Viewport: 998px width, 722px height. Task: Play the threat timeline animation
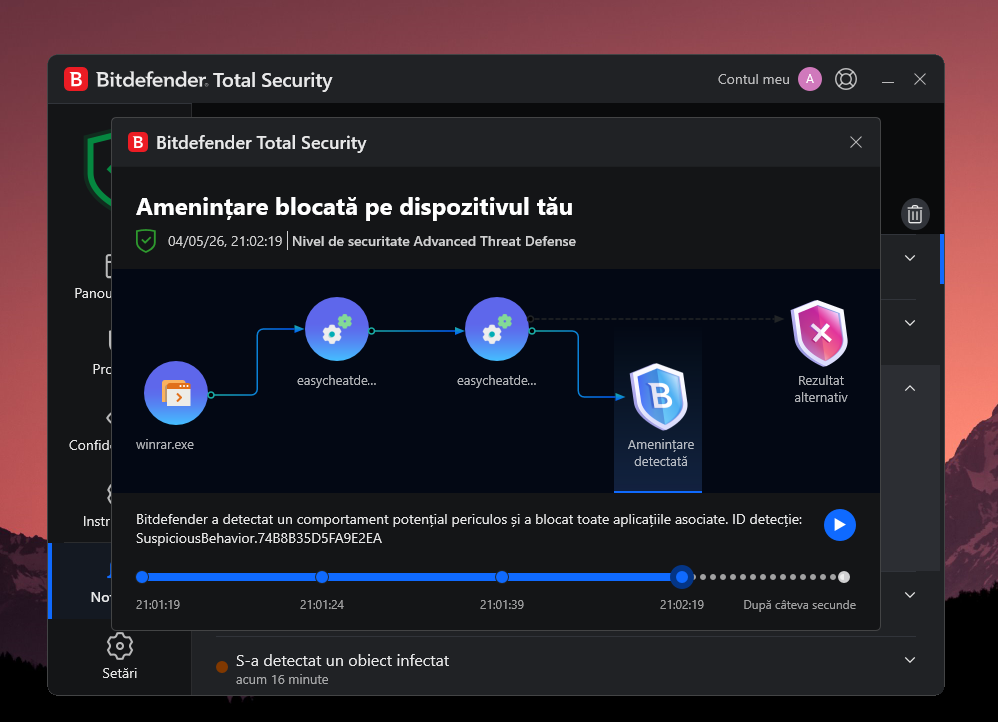pos(840,525)
